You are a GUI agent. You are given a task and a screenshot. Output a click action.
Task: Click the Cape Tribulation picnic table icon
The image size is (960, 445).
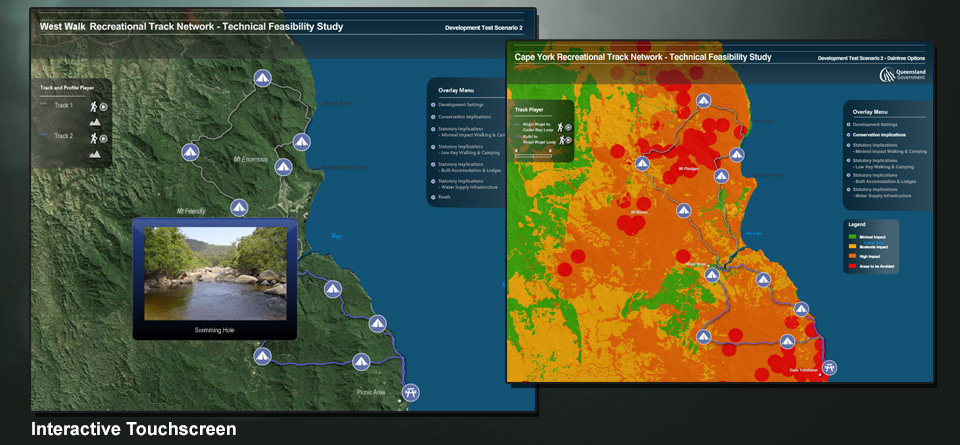[829, 368]
